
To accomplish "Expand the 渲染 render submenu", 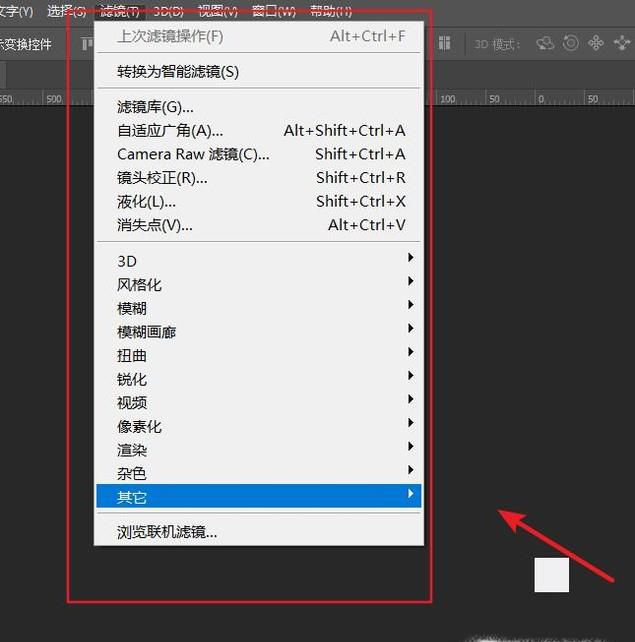I will coord(259,450).
